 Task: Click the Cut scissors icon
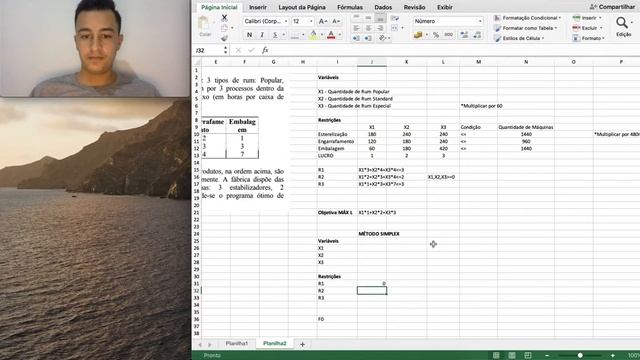[224, 18]
